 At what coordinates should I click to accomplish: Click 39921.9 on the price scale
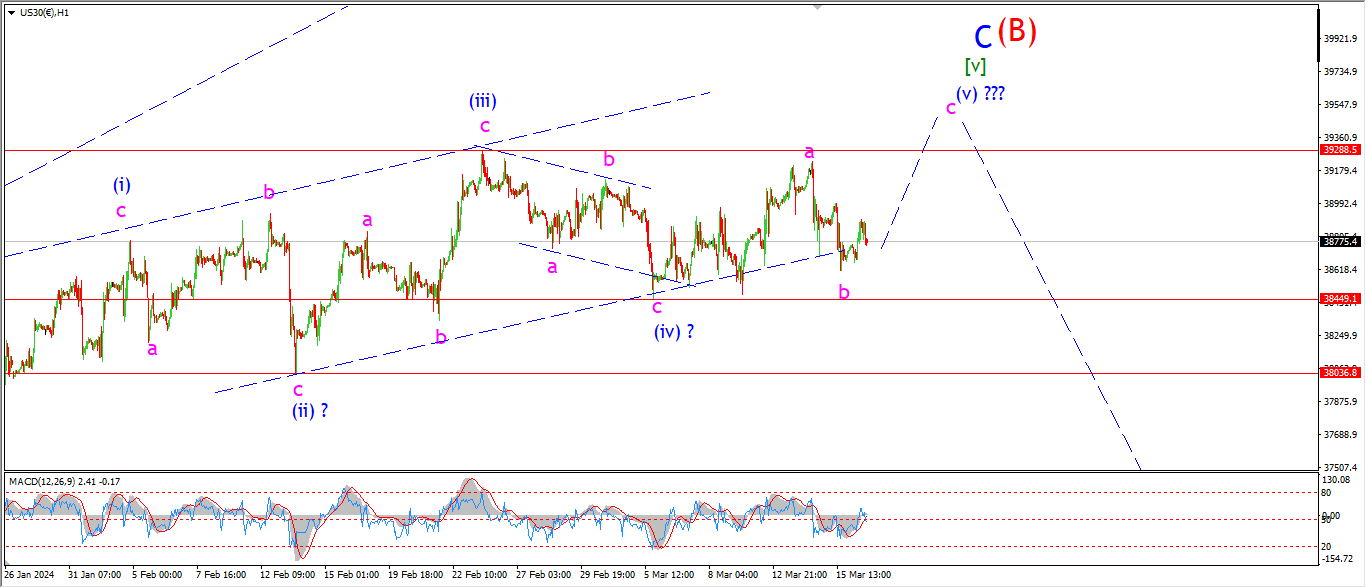pyautogui.click(x=1338, y=38)
